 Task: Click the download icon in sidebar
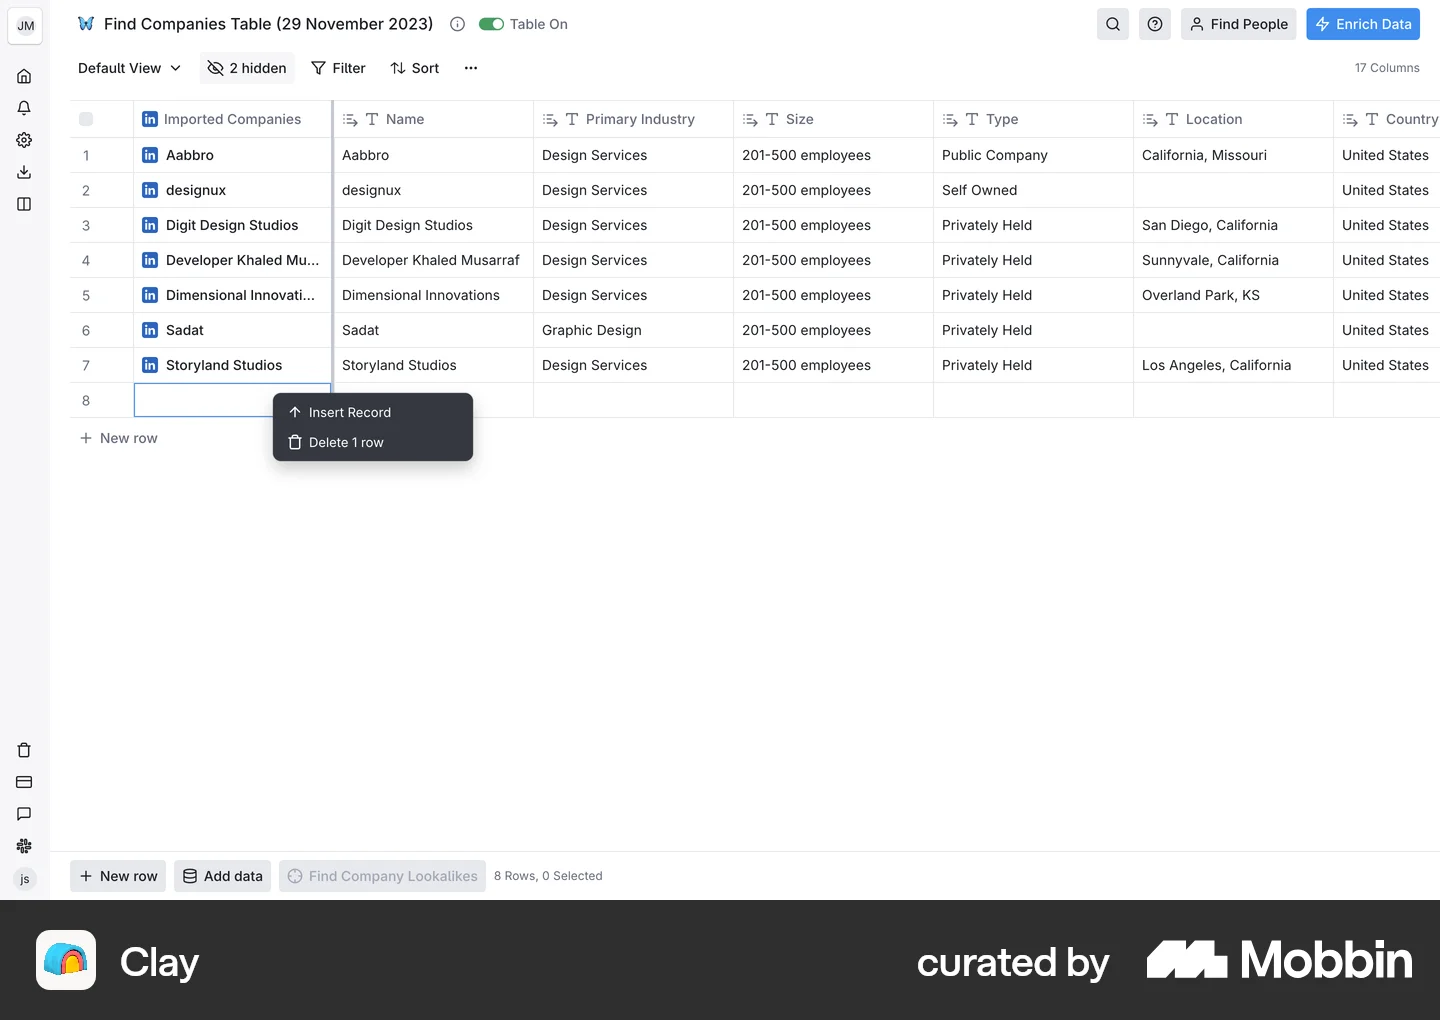pos(24,172)
